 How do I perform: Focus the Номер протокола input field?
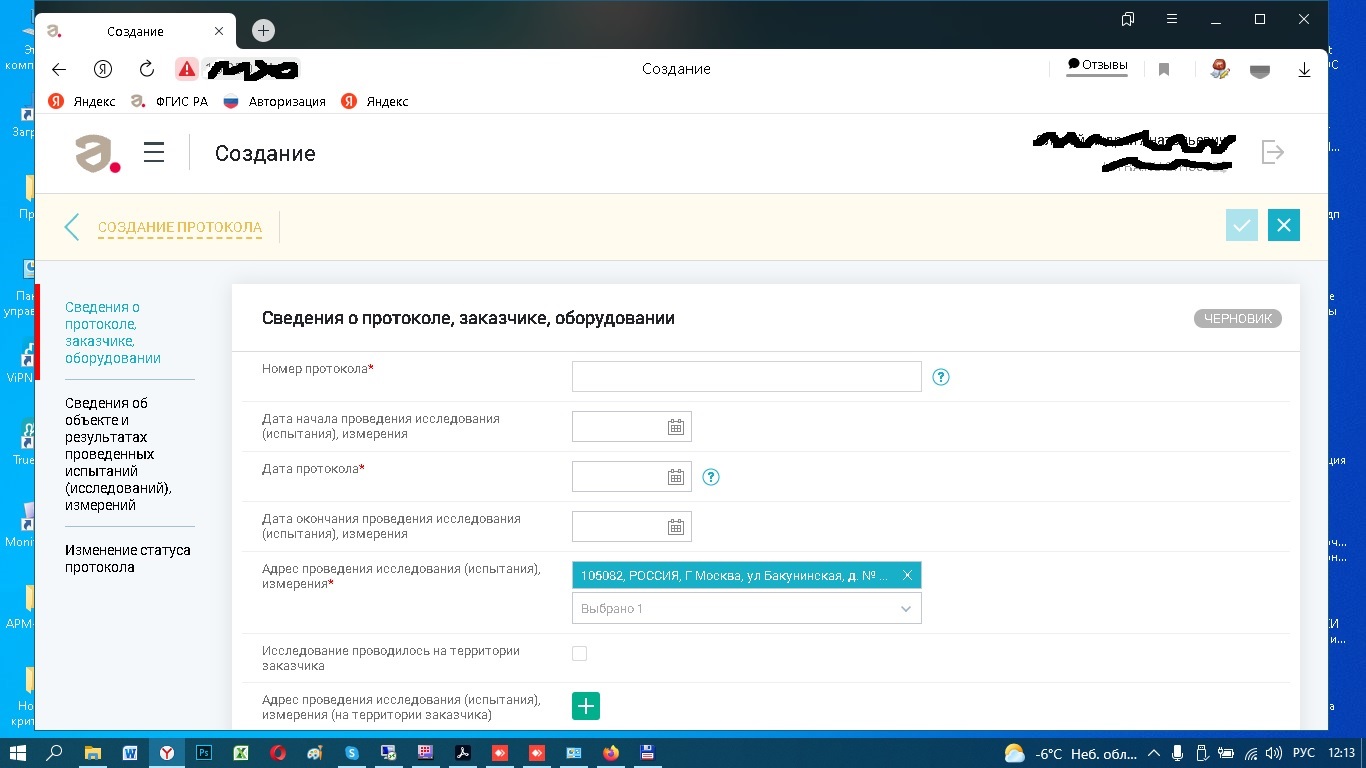click(x=746, y=376)
